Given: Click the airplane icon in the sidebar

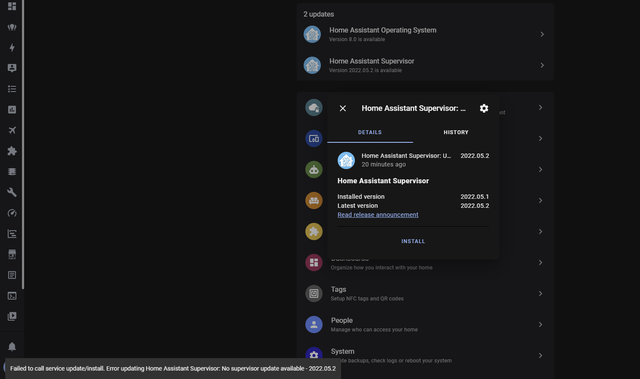Looking at the screenshot, I should [x=12, y=130].
